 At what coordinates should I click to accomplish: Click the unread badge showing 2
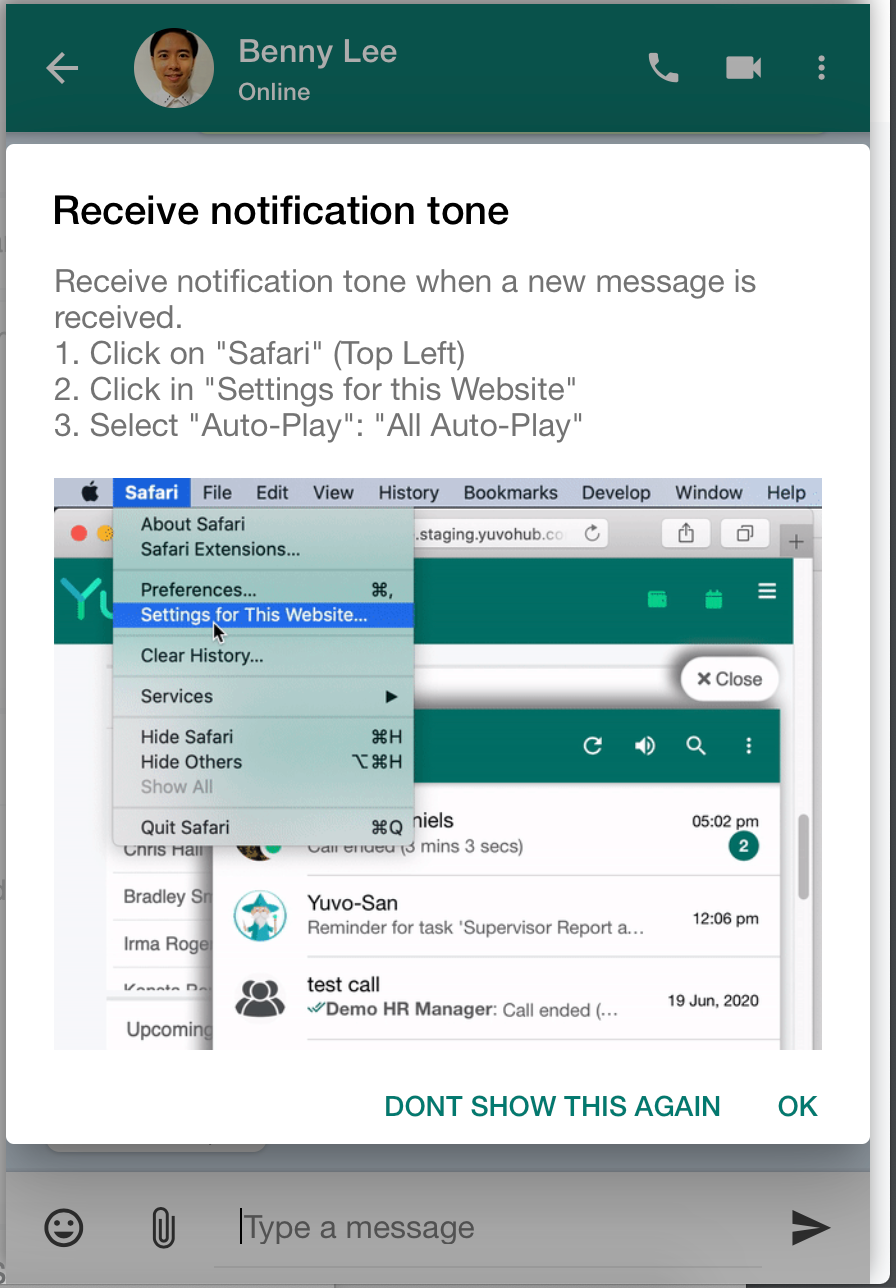pyautogui.click(x=743, y=847)
